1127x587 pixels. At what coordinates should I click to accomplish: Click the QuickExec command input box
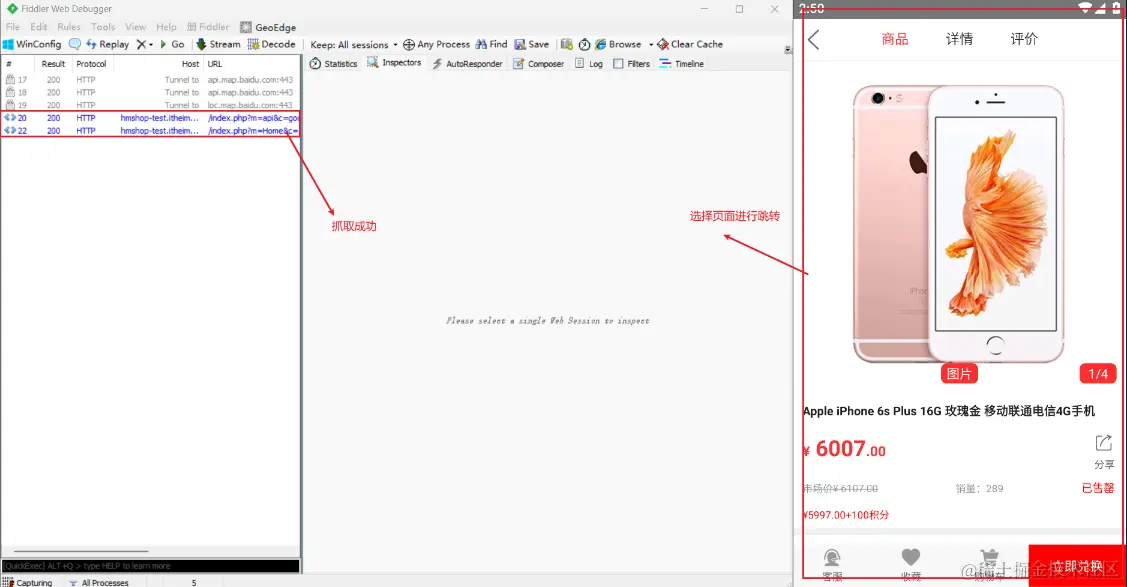click(x=150, y=565)
